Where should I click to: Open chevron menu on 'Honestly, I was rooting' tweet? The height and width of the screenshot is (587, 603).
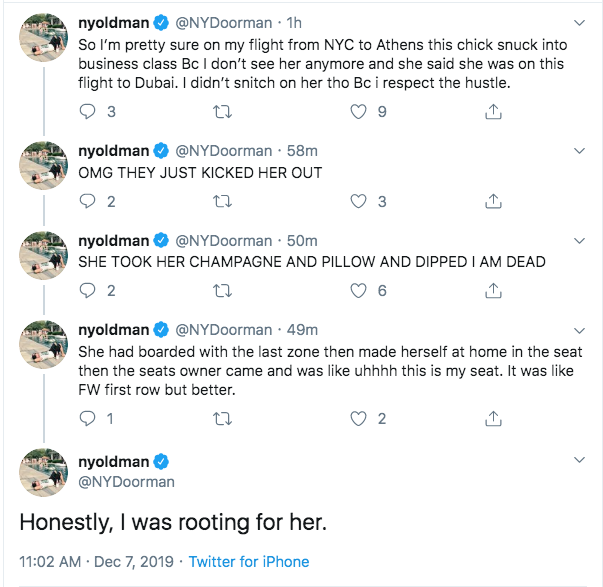pyautogui.click(x=580, y=461)
